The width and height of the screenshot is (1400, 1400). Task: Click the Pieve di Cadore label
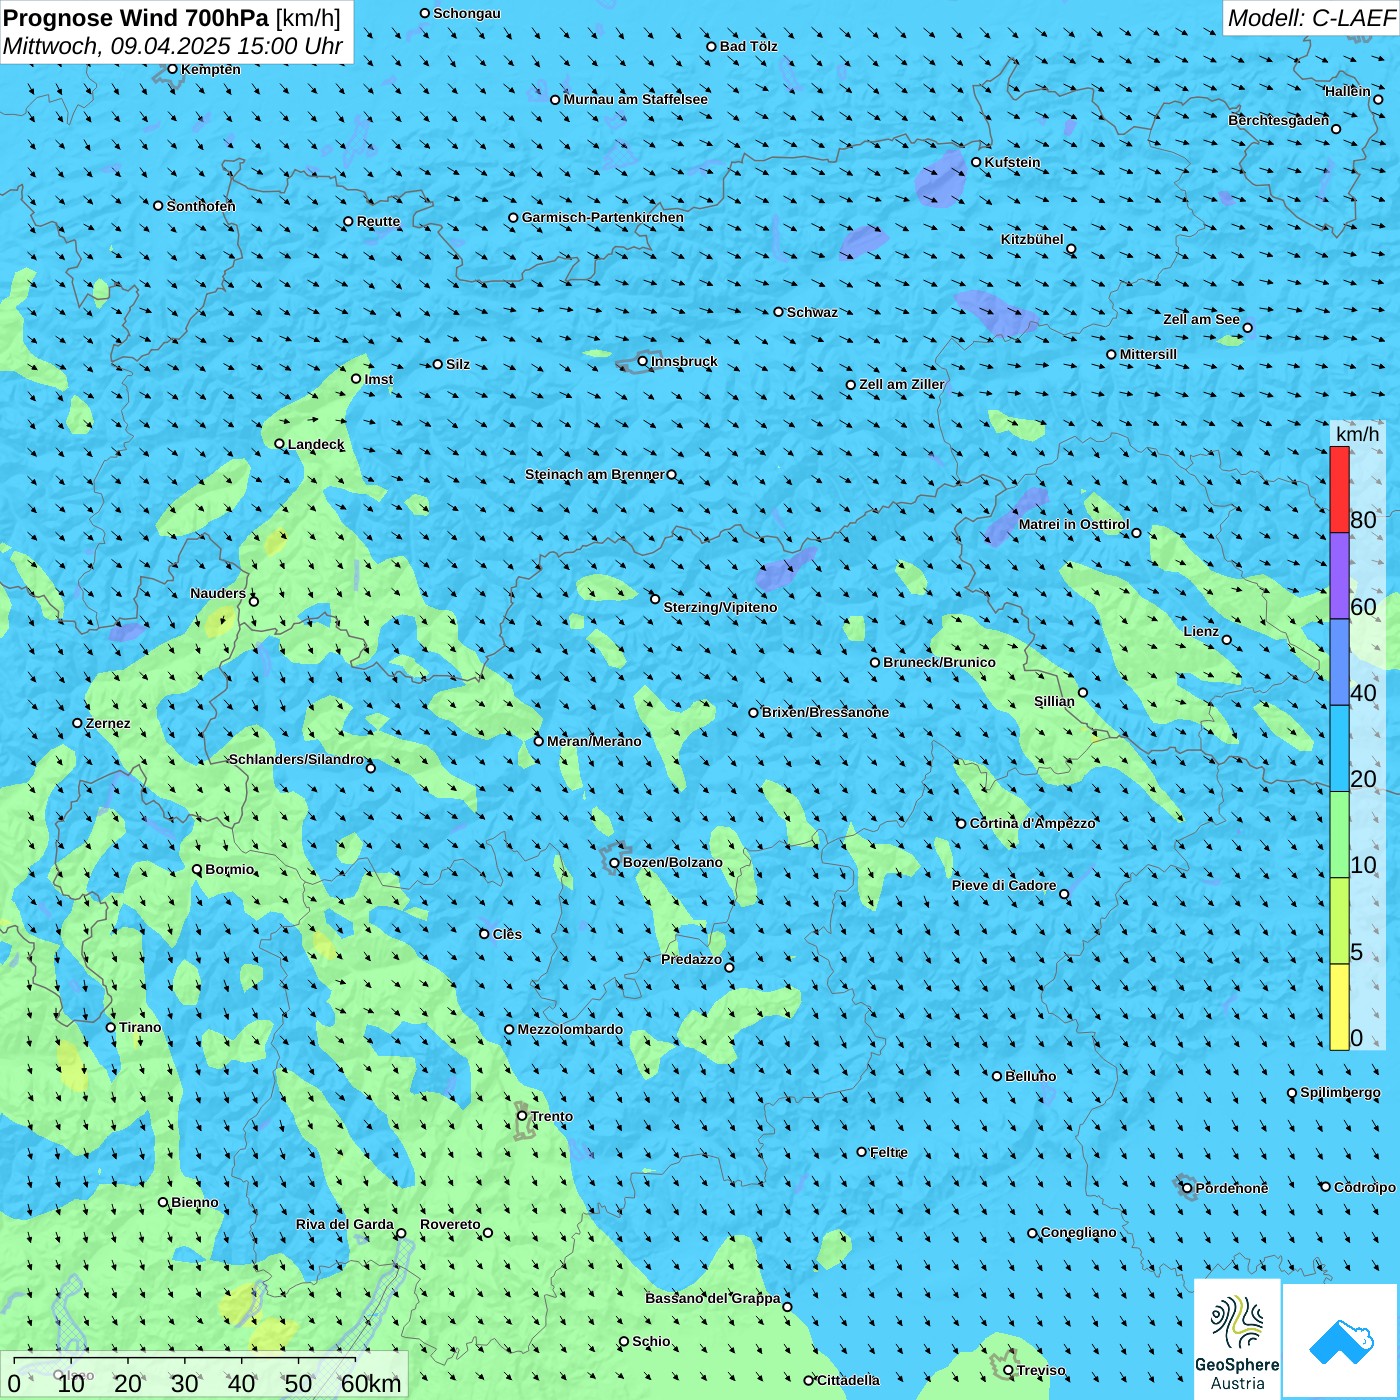point(1004,885)
